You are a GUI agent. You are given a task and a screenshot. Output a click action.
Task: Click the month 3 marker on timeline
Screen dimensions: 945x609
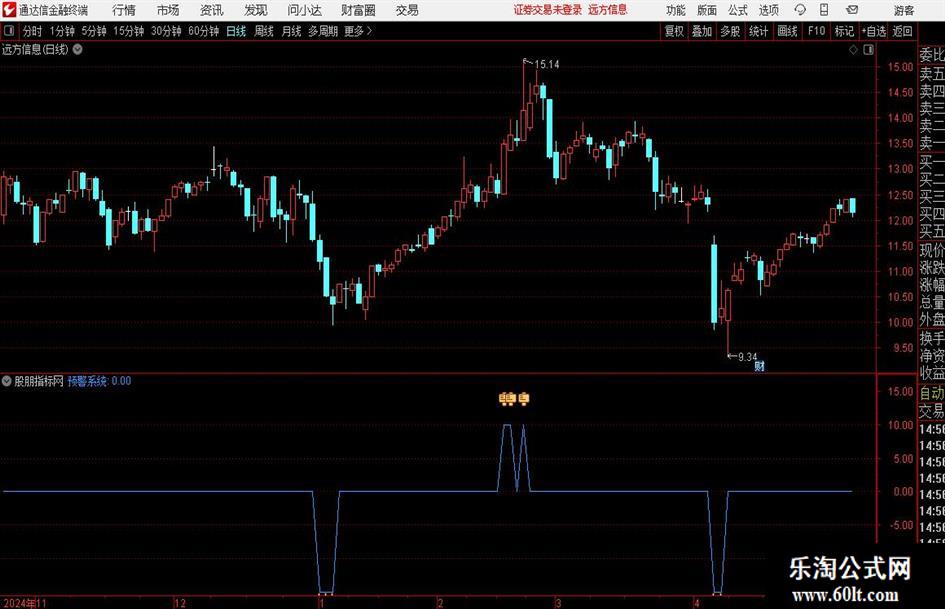[558, 603]
